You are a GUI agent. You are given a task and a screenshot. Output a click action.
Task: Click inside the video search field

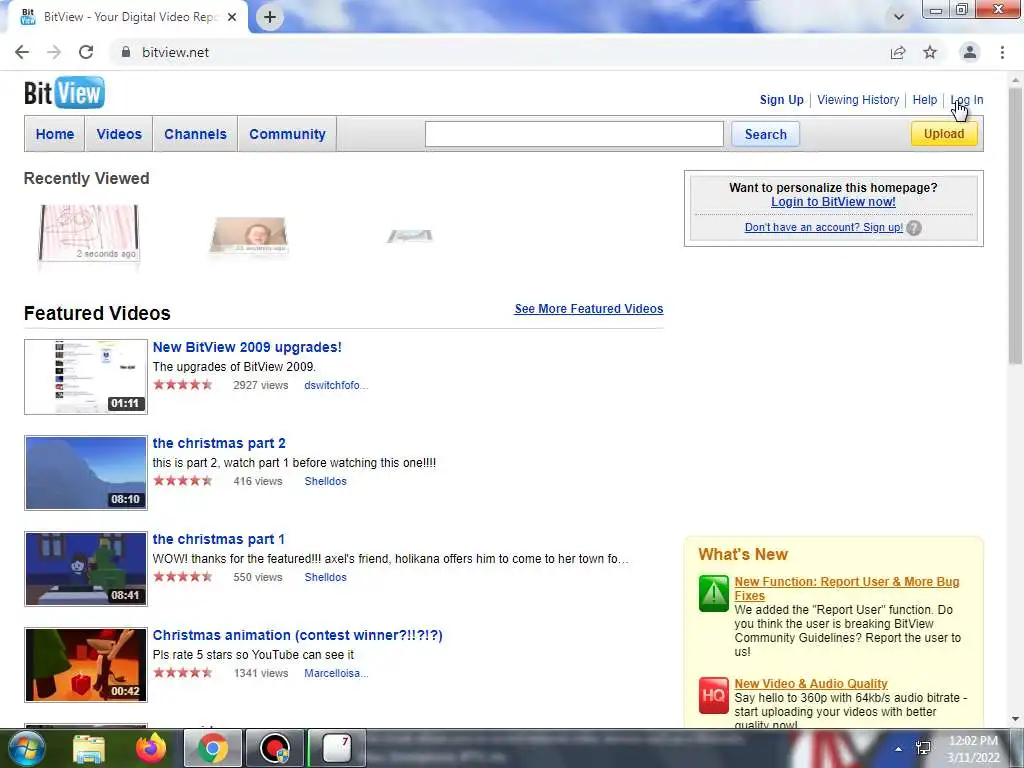574,134
